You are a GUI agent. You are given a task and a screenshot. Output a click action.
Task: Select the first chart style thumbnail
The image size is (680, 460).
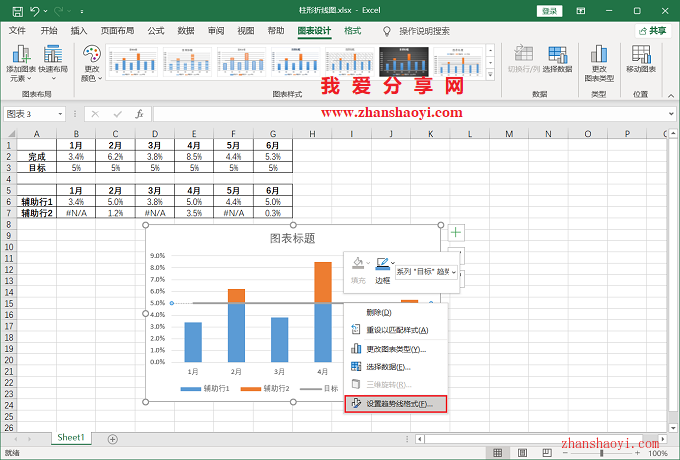click(x=133, y=62)
